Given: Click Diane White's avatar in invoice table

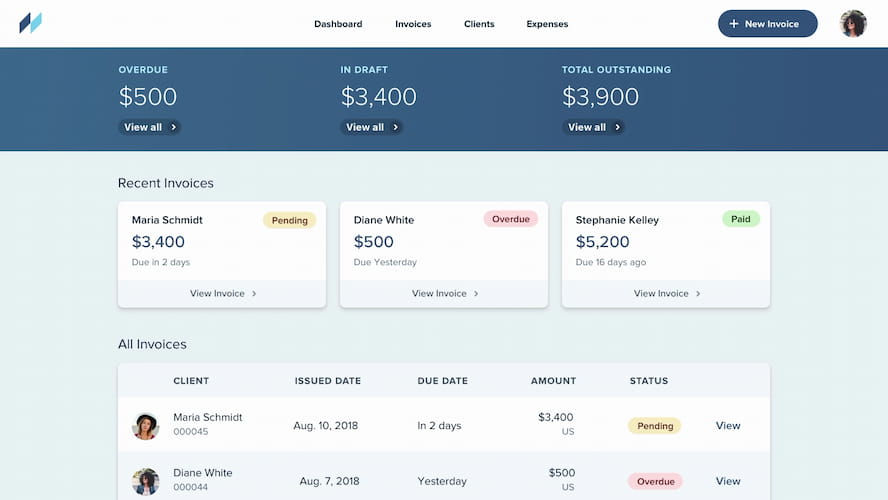Looking at the screenshot, I should coord(146,481).
